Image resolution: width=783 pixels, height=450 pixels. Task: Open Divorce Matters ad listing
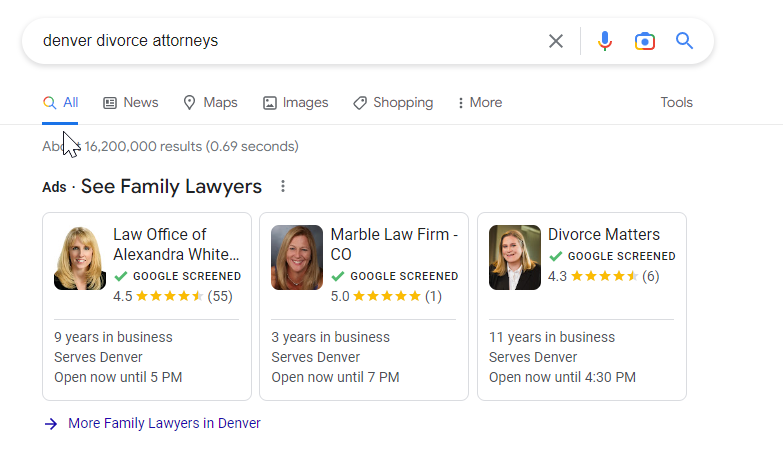[582, 306]
